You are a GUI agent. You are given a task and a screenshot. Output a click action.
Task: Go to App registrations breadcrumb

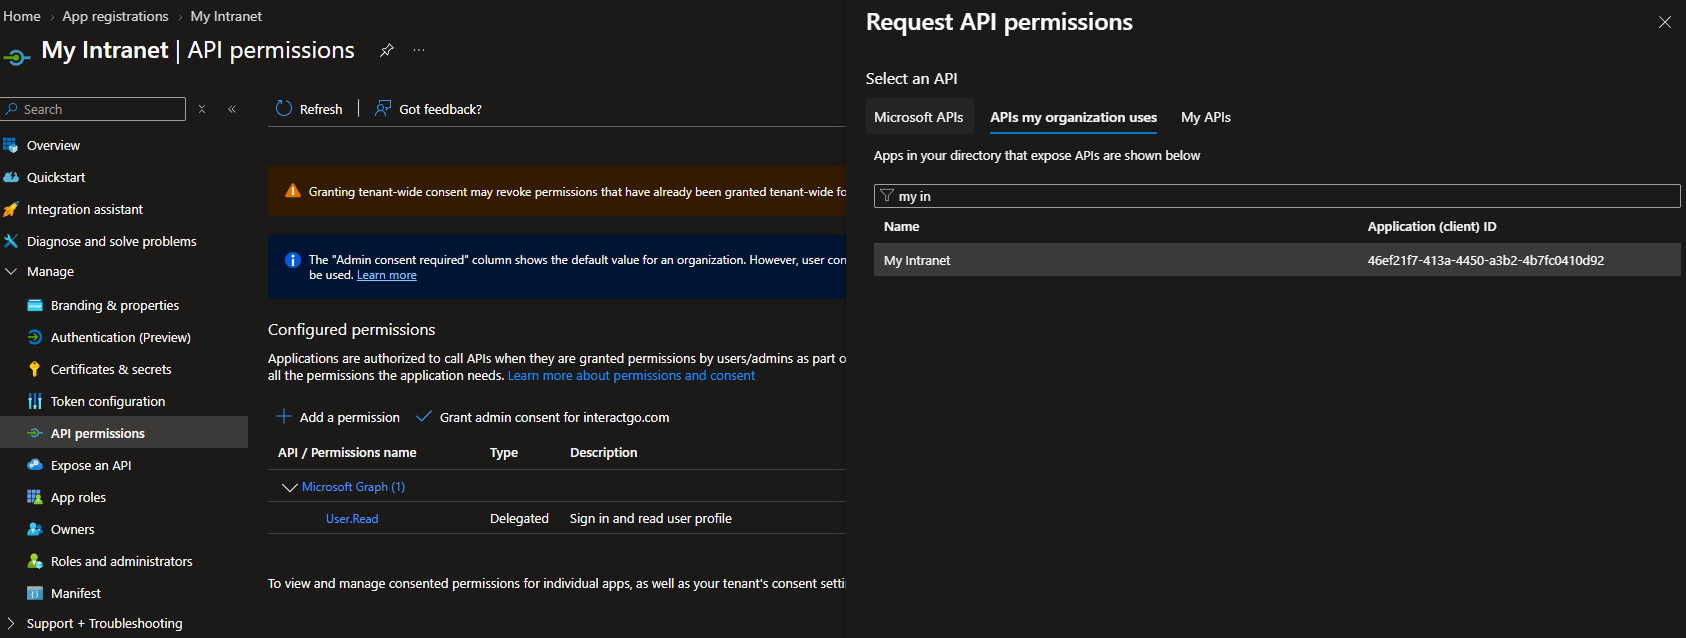115,16
